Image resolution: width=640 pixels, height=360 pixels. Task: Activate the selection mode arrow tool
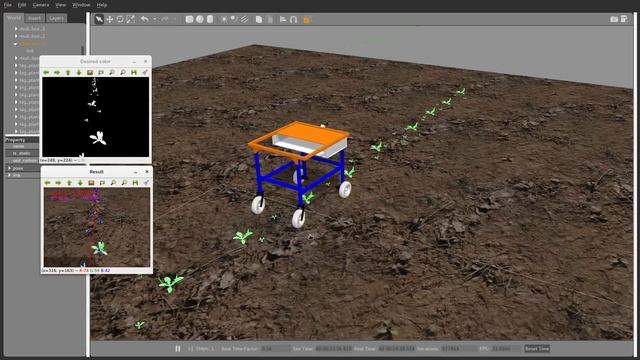(99, 19)
